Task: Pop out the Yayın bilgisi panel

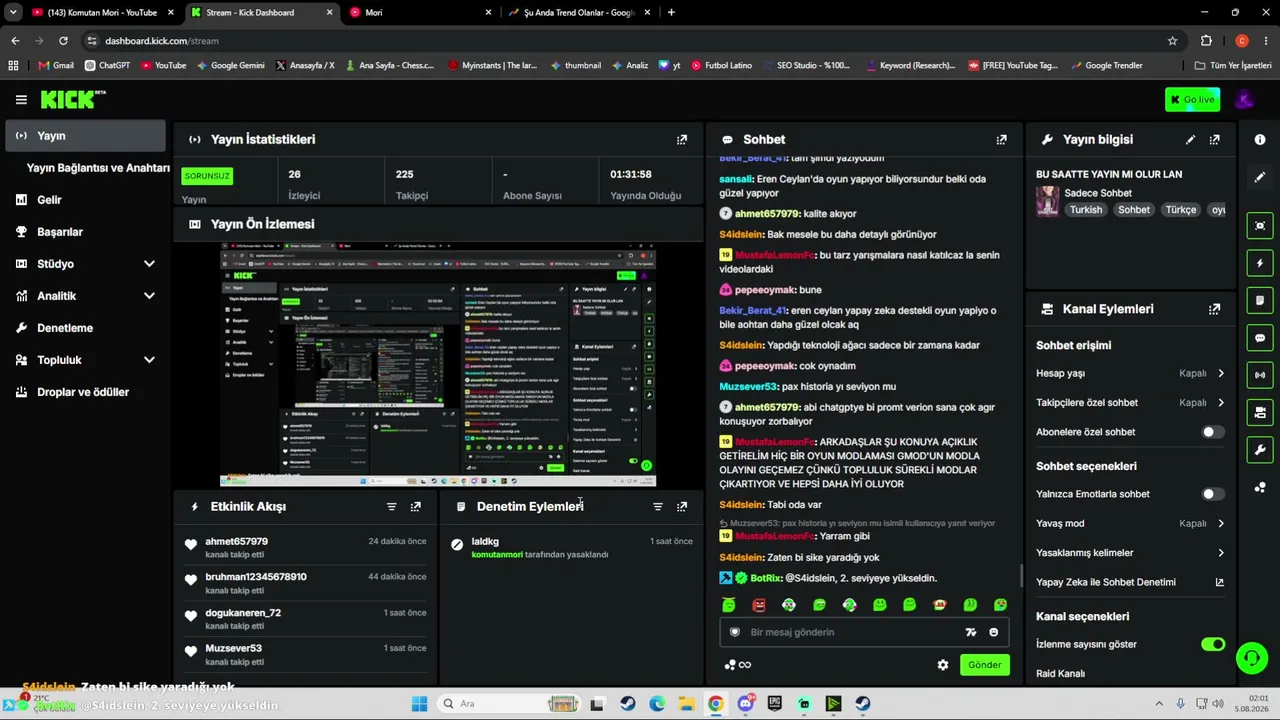Action: pos(1214,140)
